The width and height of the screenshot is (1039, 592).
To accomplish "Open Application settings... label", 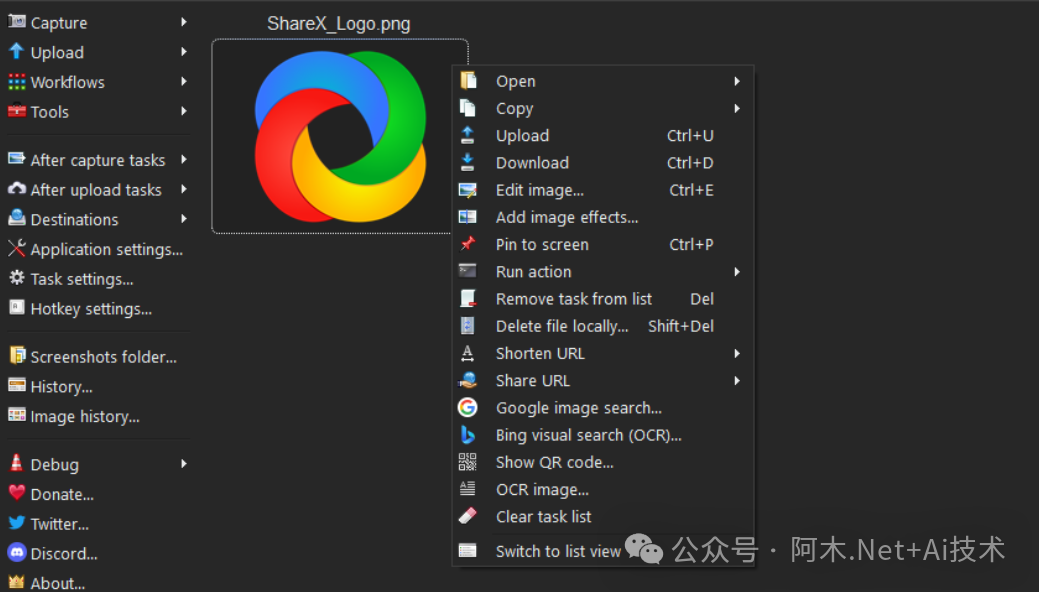I will (x=107, y=250).
